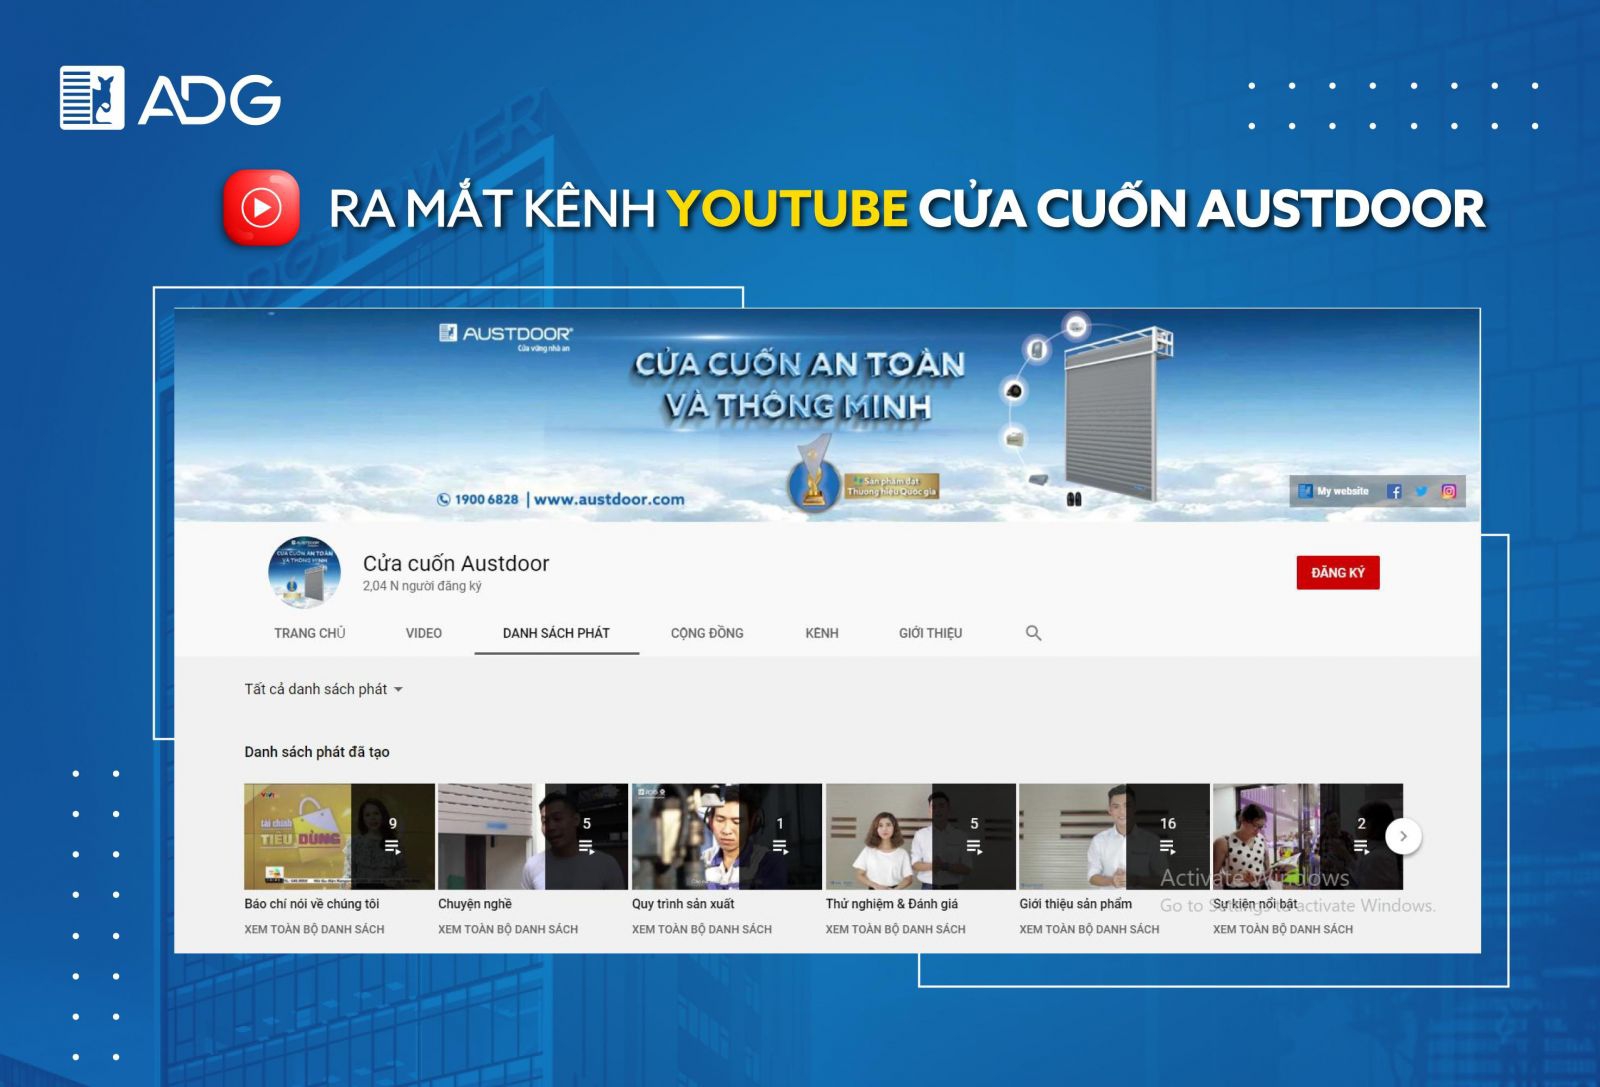Click the Chuyện nghề playlist title
Screen dimensions: 1600x1087
475,904
